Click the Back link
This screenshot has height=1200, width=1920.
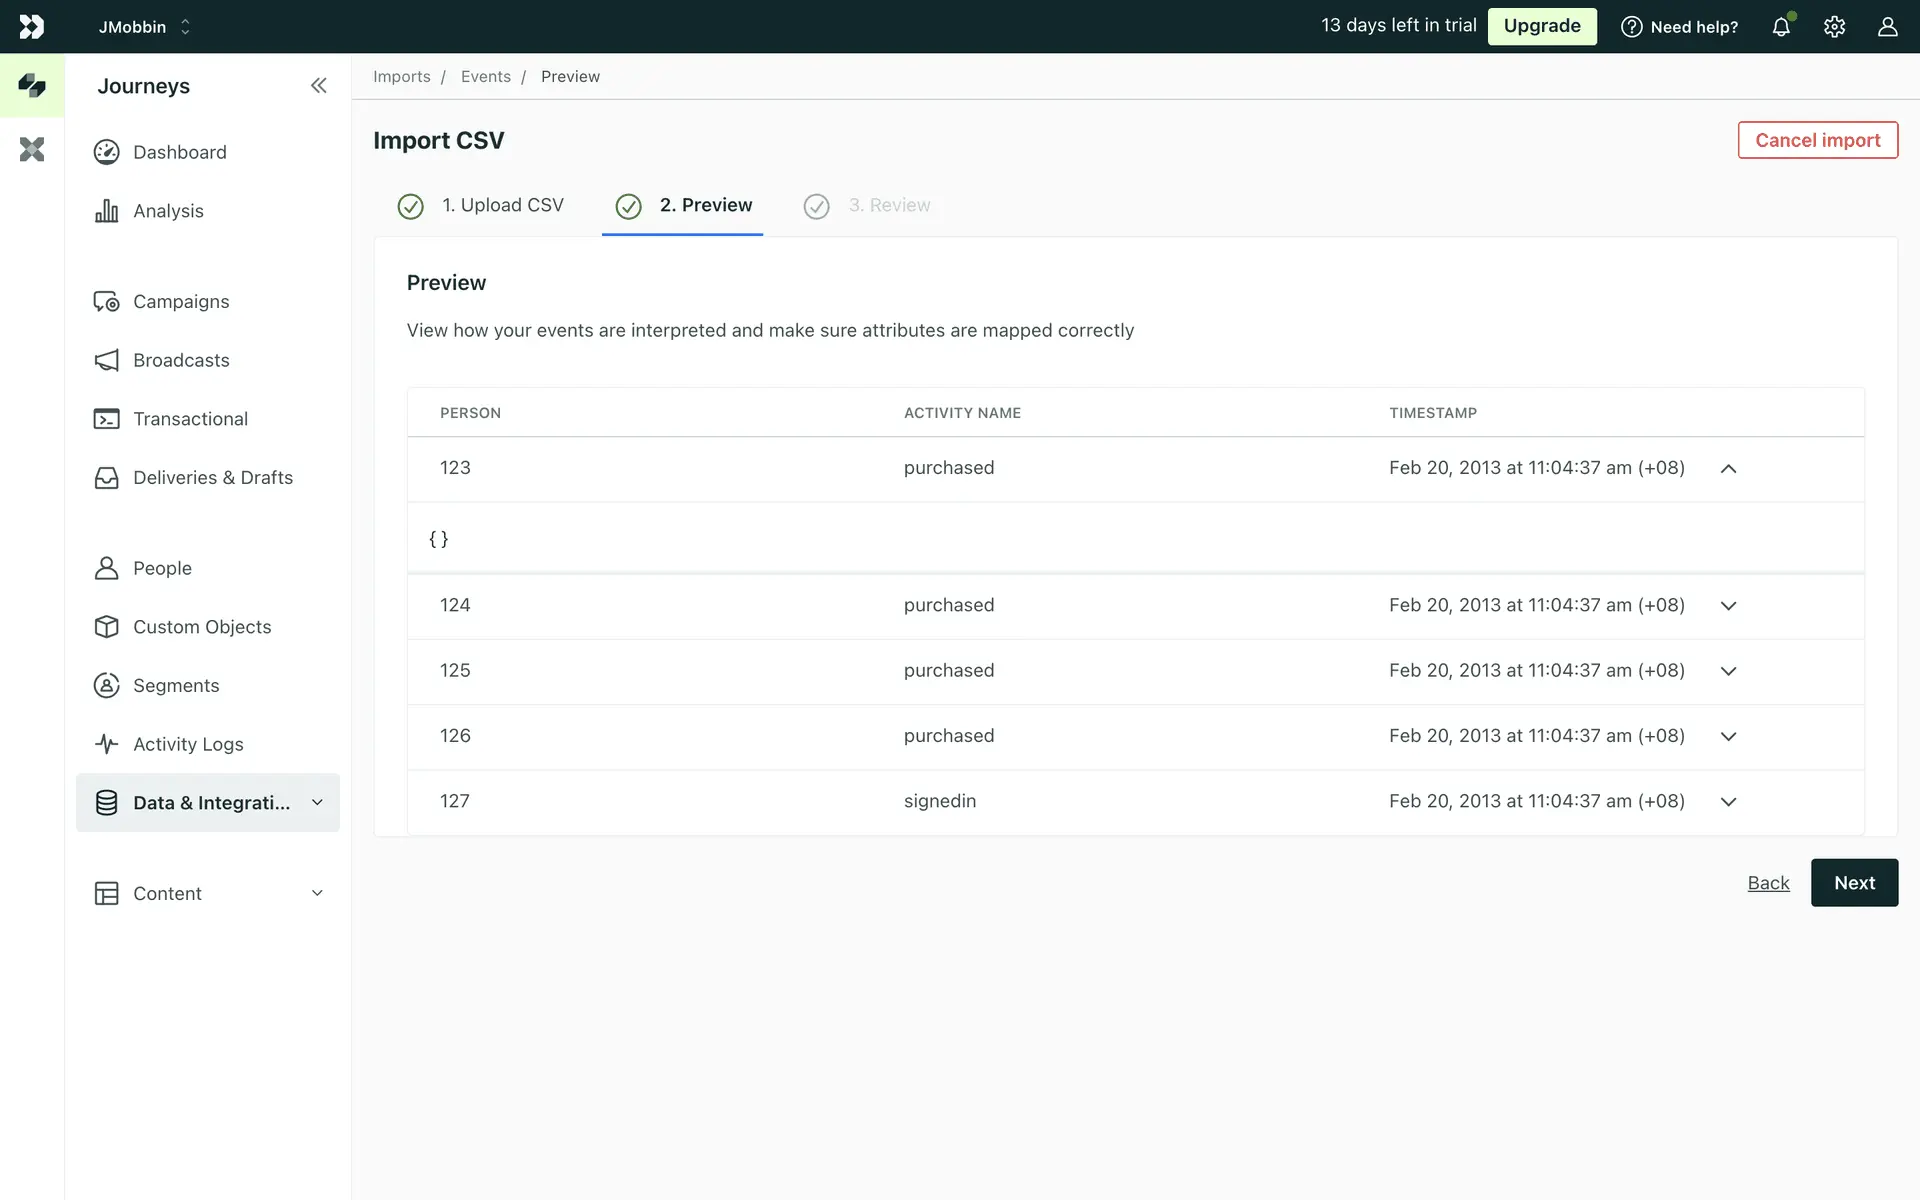click(x=1768, y=883)
